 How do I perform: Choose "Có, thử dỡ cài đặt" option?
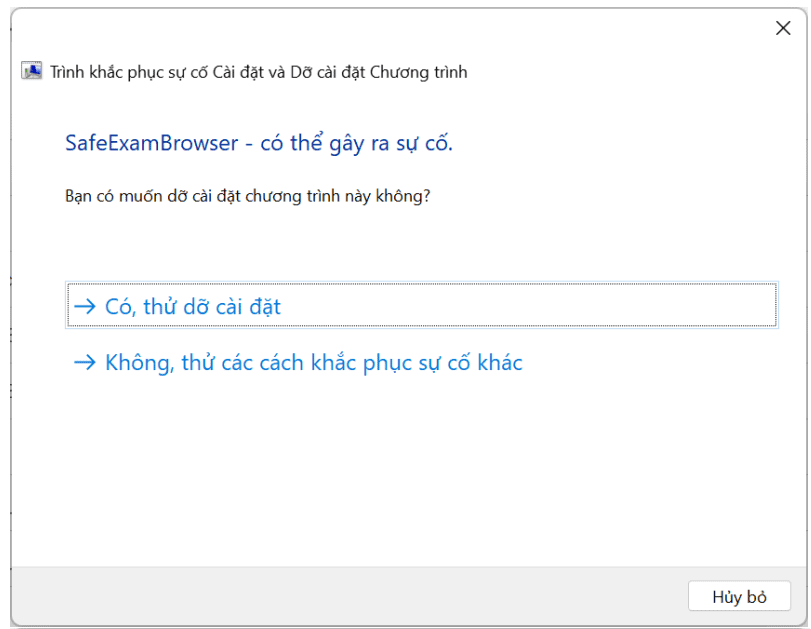(192, 306)
